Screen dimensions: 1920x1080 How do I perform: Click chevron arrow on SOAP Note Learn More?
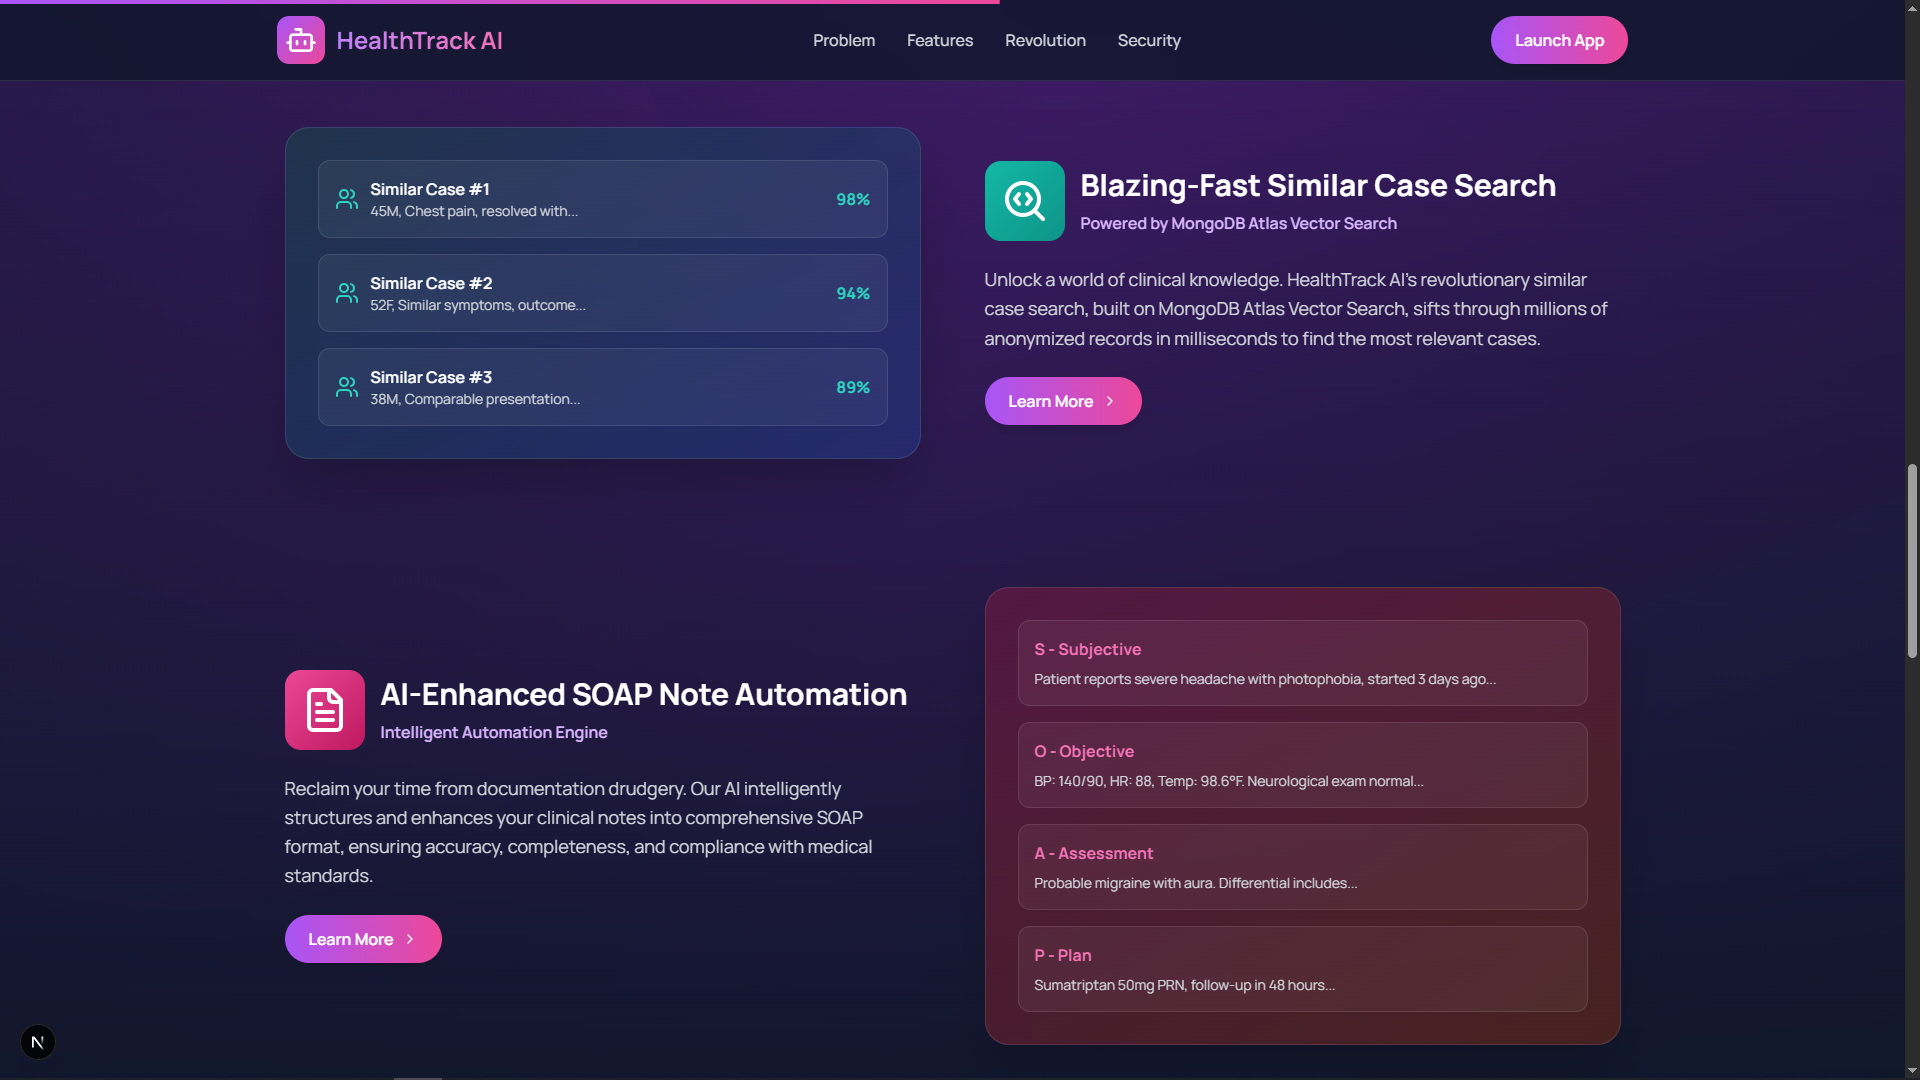[410, 939]
